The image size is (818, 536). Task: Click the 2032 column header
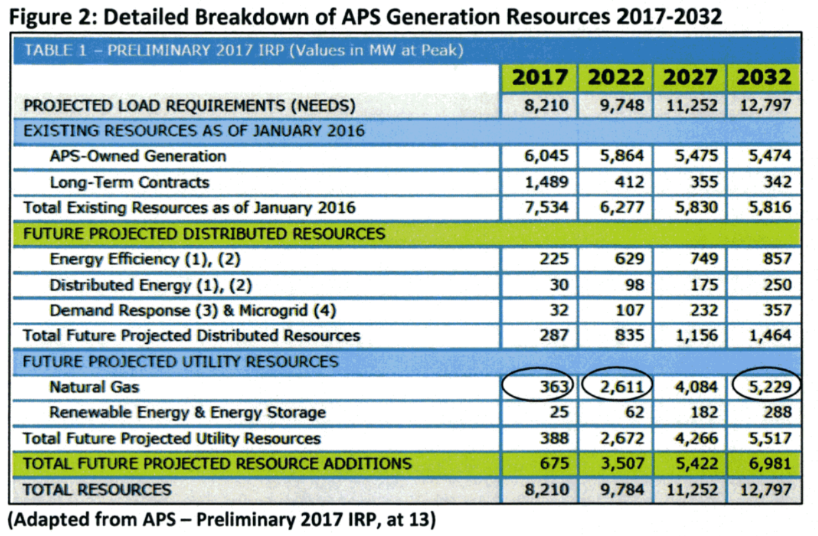click(764, 77)
